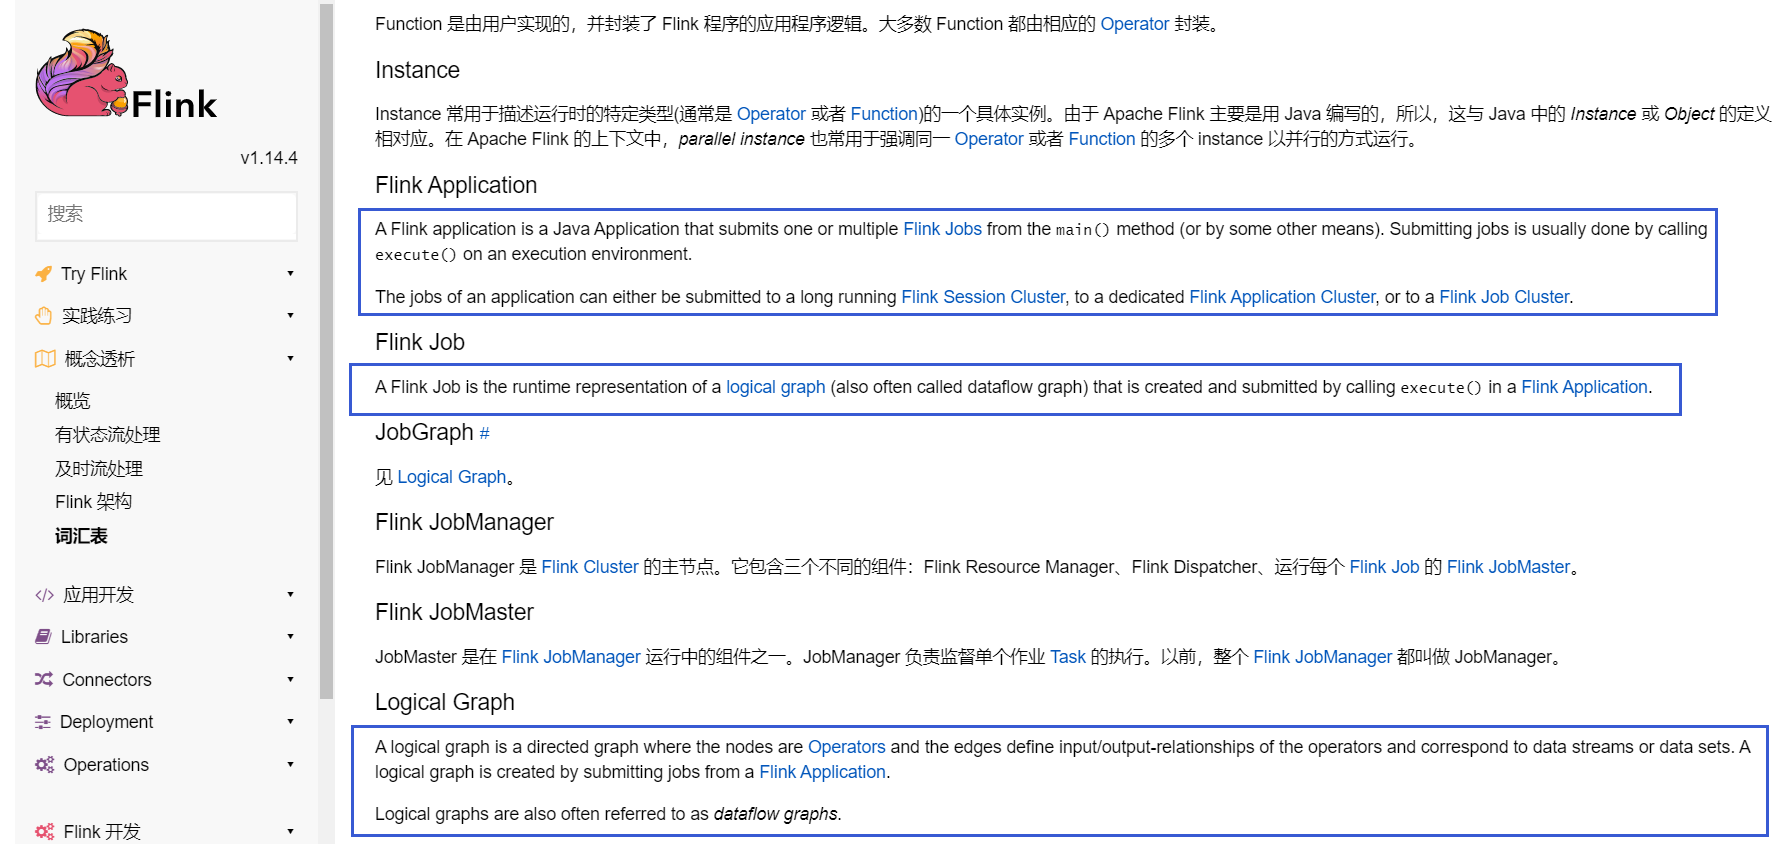Click the JobGraph heading anchor # link
The width and height of the screenshot is (1785, 844).
(484, 433)
